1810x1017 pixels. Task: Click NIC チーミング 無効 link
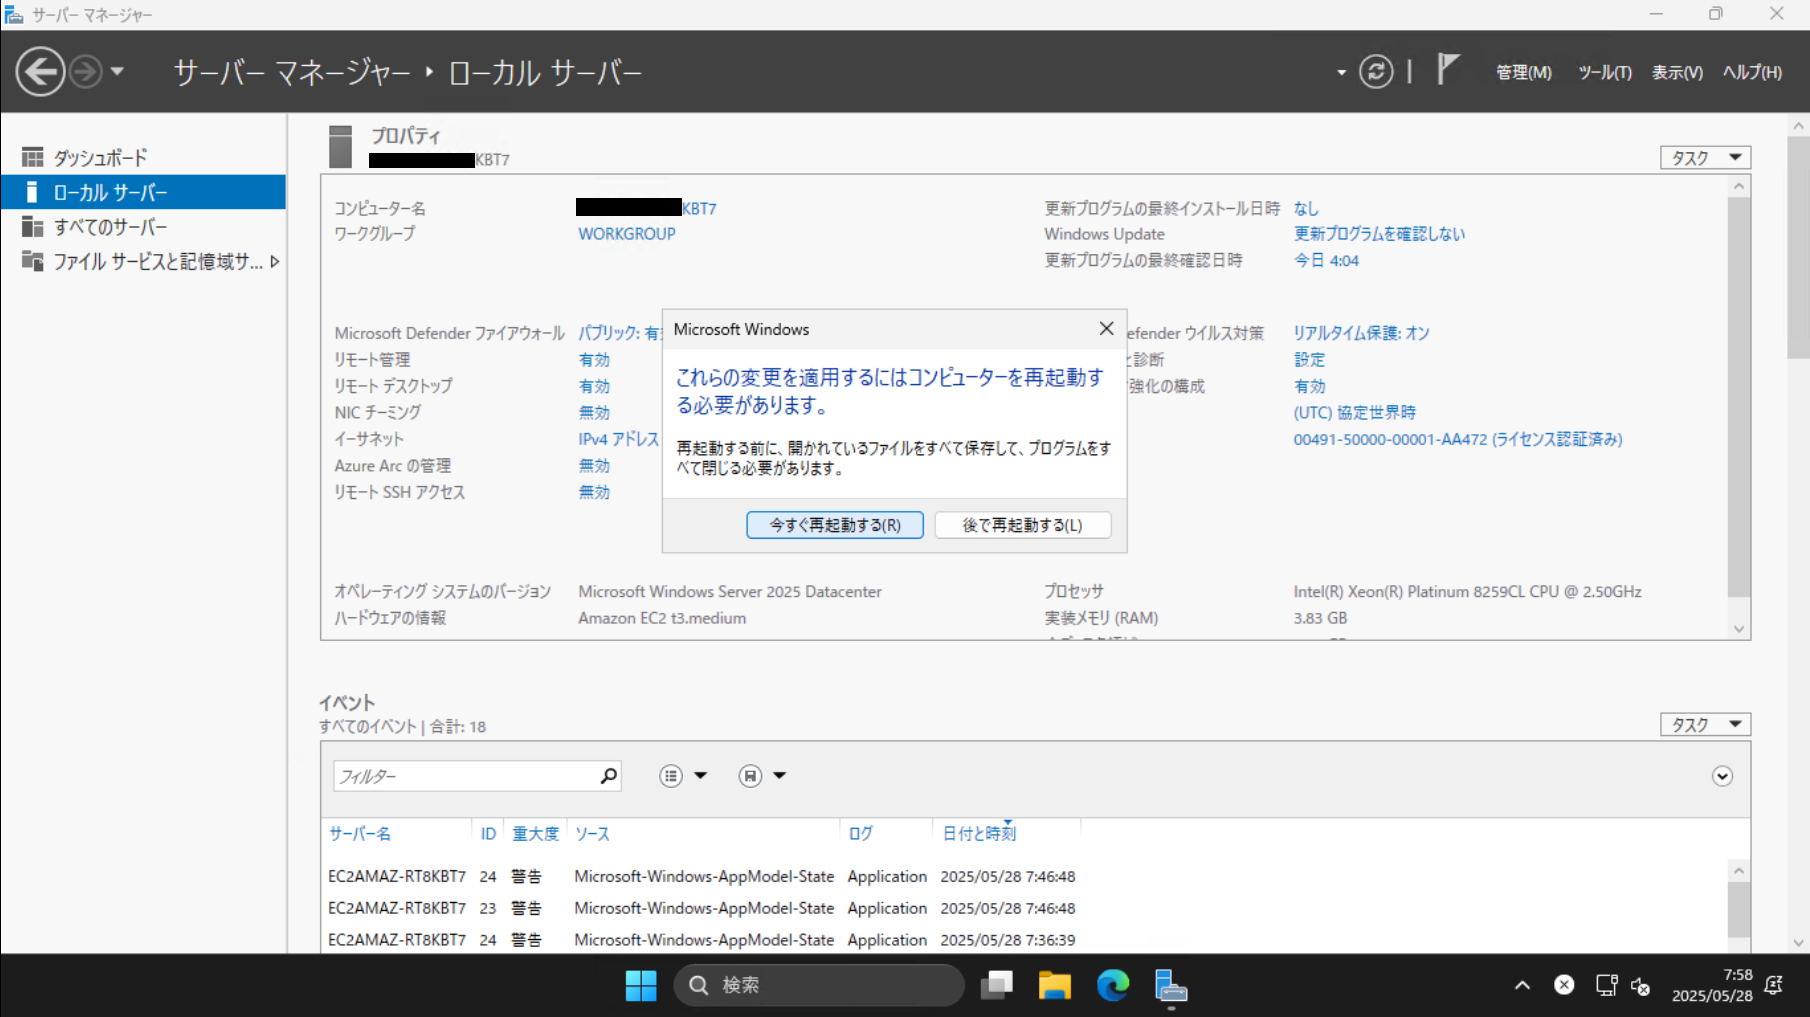[594, 413]
